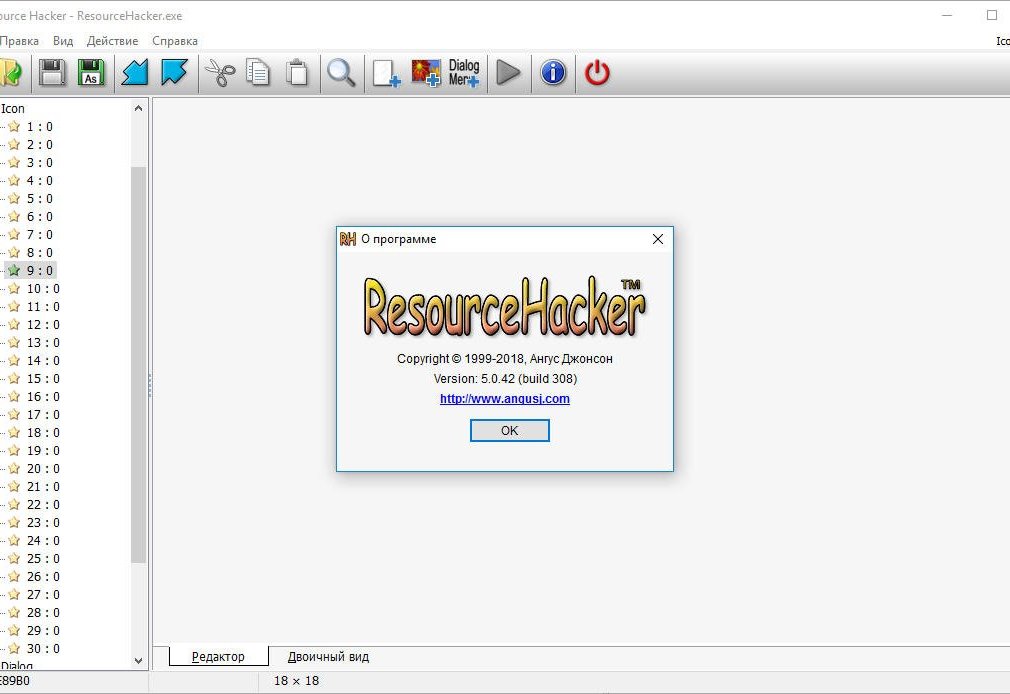1010x694 pixels.
Task: Select tree row "4 : 0"
Action: tap(39, 181)
